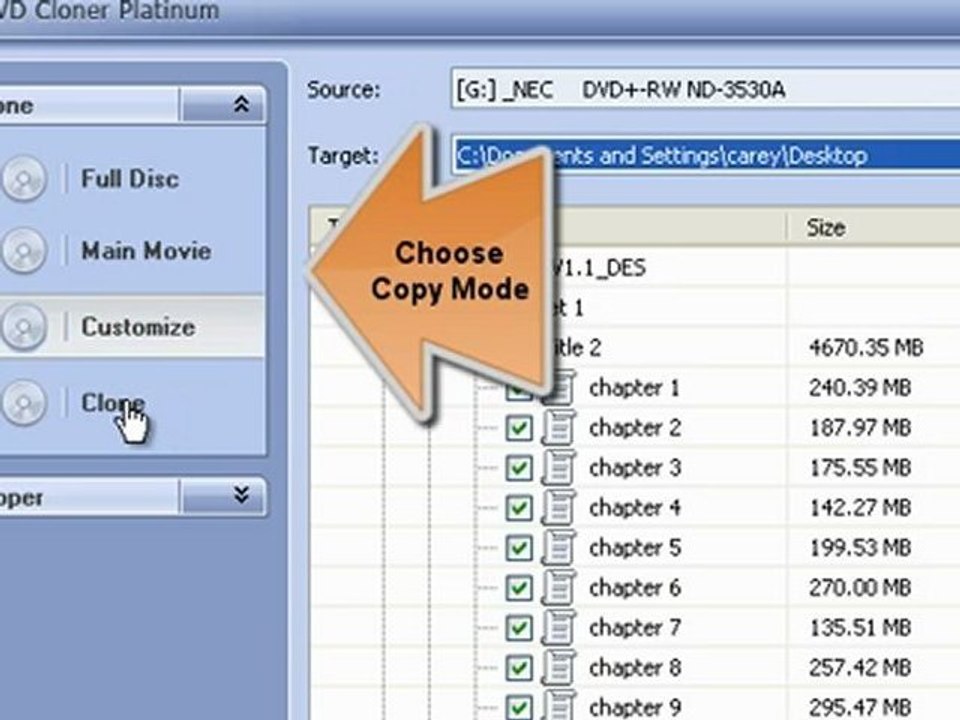This screenshot has height=720, width=960.
Task: Uncheck the chapter 2 checkbox
Action: pyautogui.click(x=519, y=428)
